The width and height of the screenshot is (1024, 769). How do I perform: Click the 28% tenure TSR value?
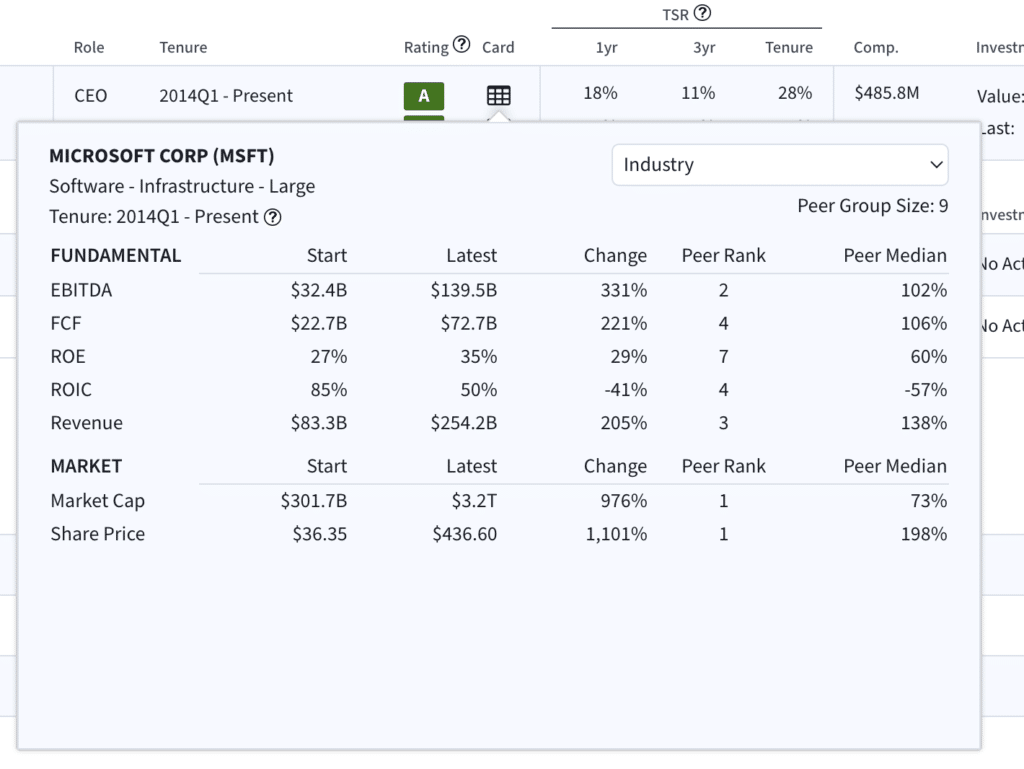click(x=795, y=93)
